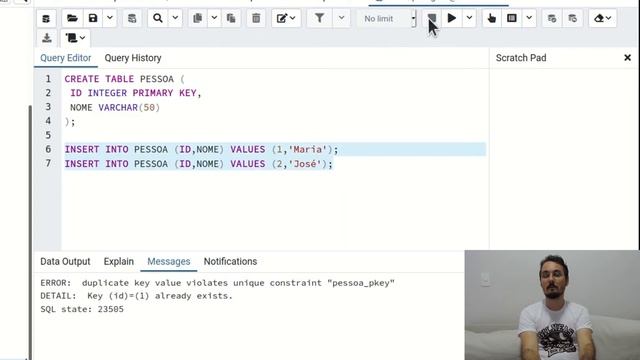
Task: Open the Notifications tab
Action: click(230, 261)
